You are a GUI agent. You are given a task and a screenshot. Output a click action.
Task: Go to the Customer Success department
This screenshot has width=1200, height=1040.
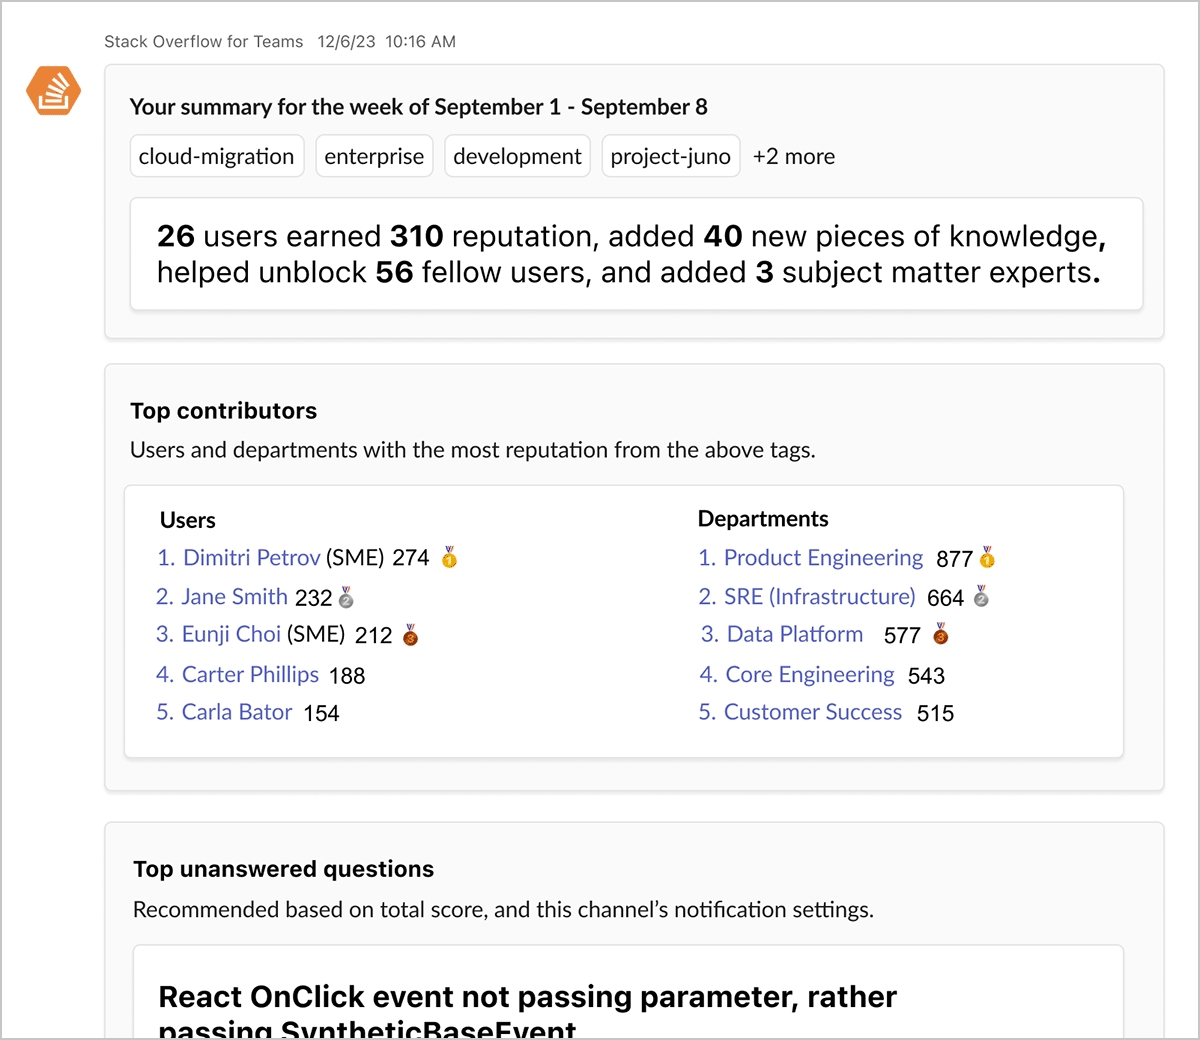coord(812,713)
